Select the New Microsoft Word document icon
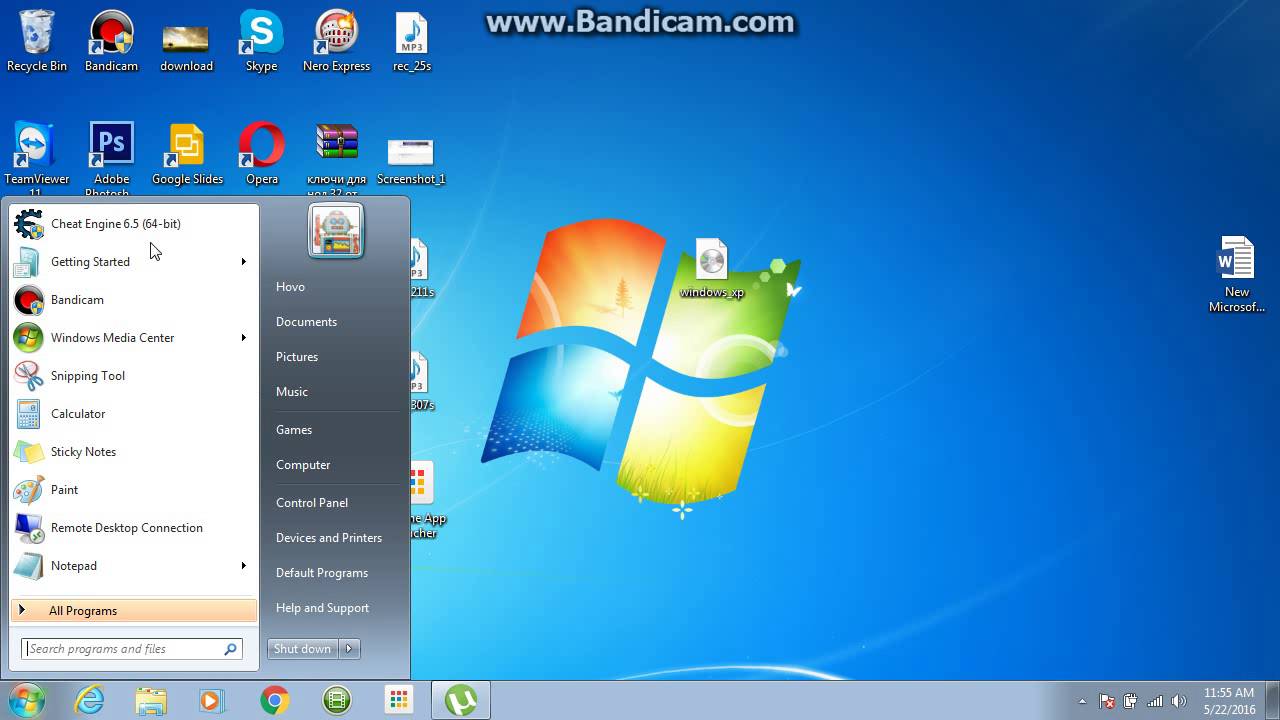Image resolution: width=1280 pixels, height=720 pixels. point(1236,274)
